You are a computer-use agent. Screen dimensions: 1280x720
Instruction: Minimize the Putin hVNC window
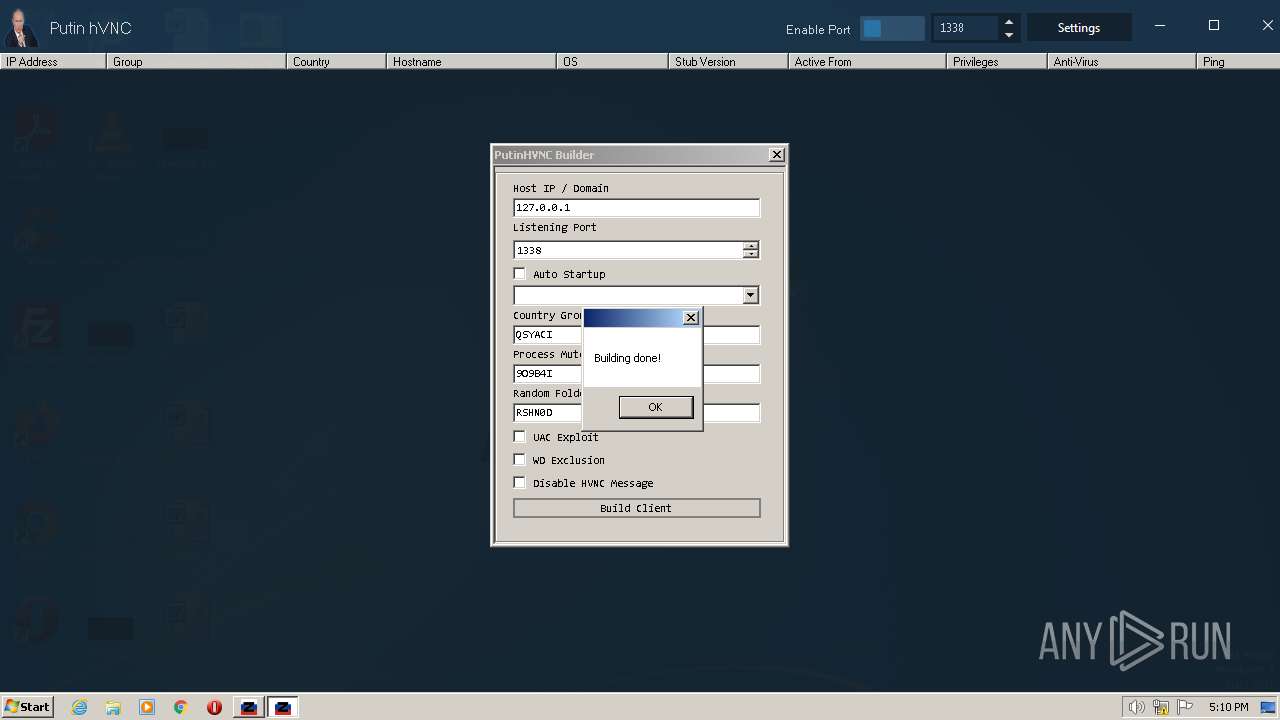click(1160, 26)
